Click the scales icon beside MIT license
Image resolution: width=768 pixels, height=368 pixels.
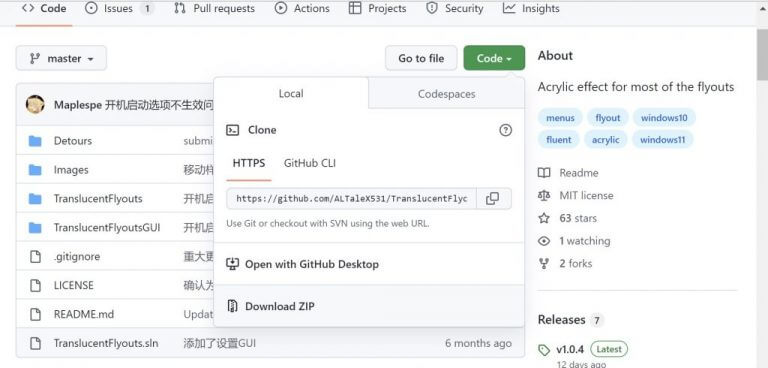coord(544,196)
